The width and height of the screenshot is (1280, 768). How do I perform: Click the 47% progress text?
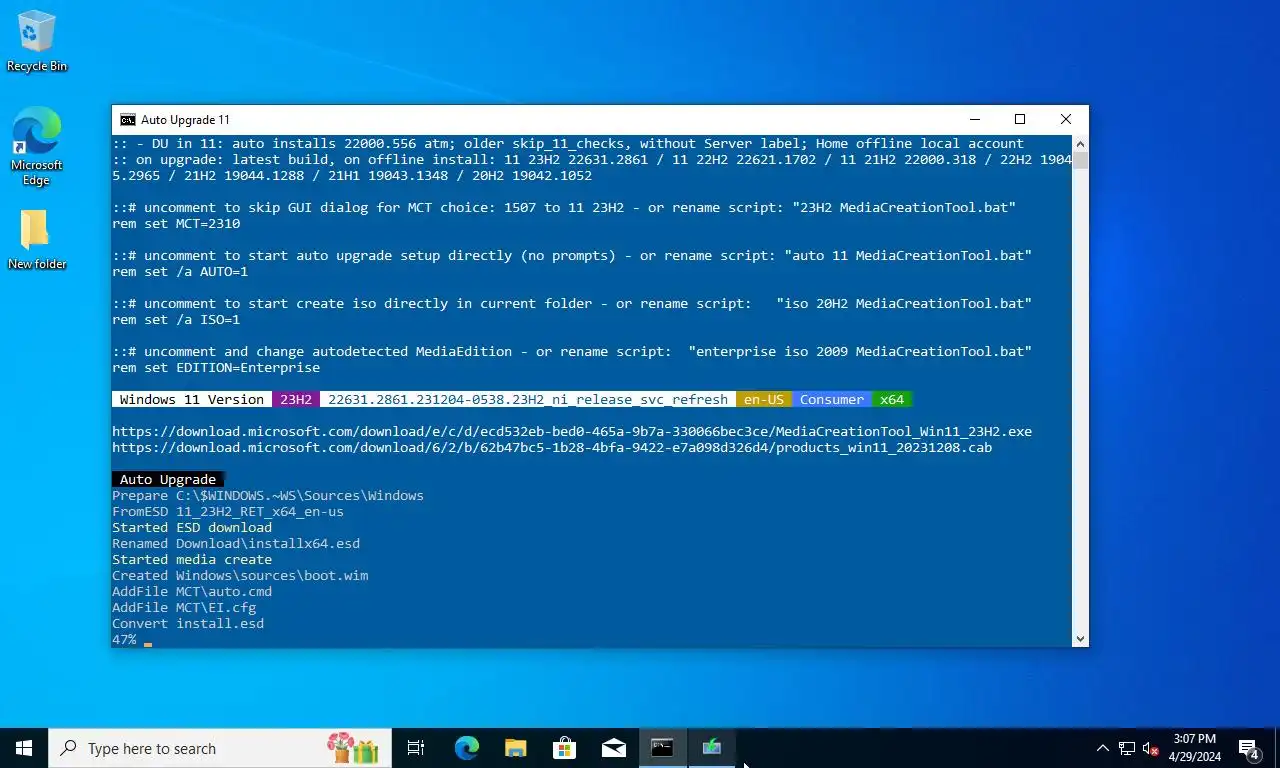tap(124, 639)
